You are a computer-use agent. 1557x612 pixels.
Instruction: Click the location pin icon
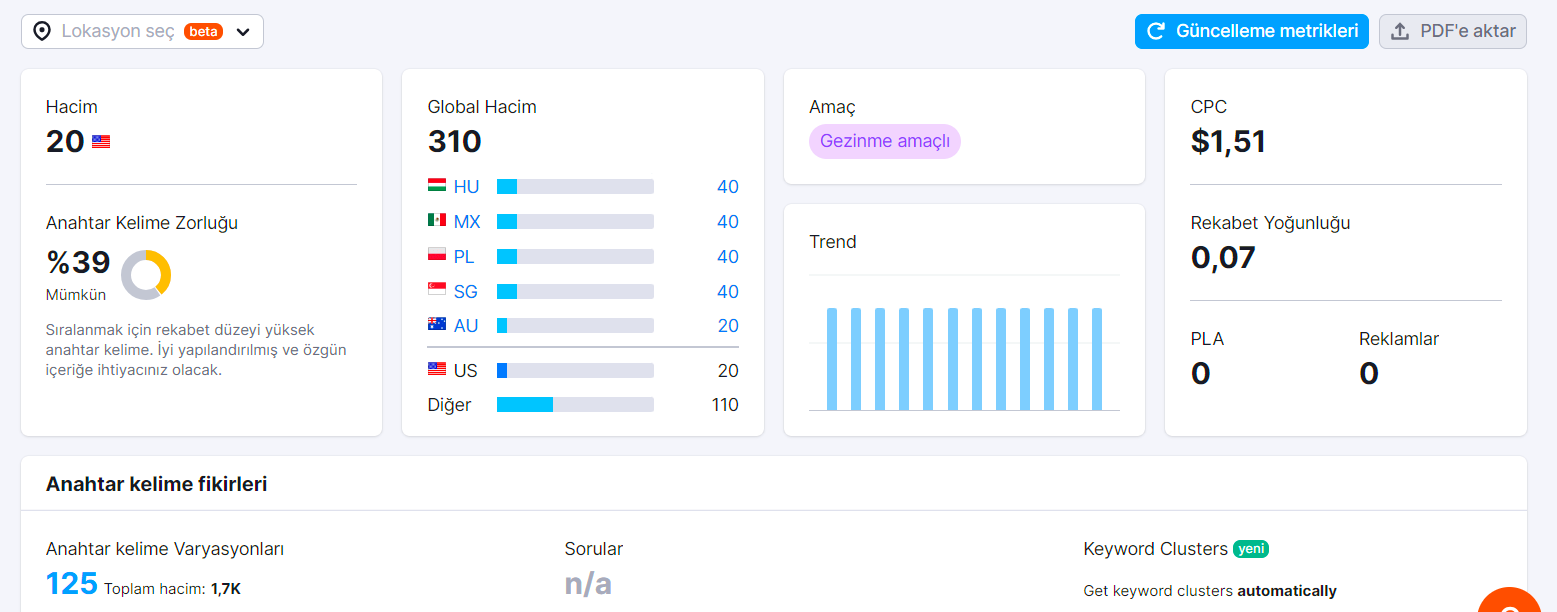[42, 31]
